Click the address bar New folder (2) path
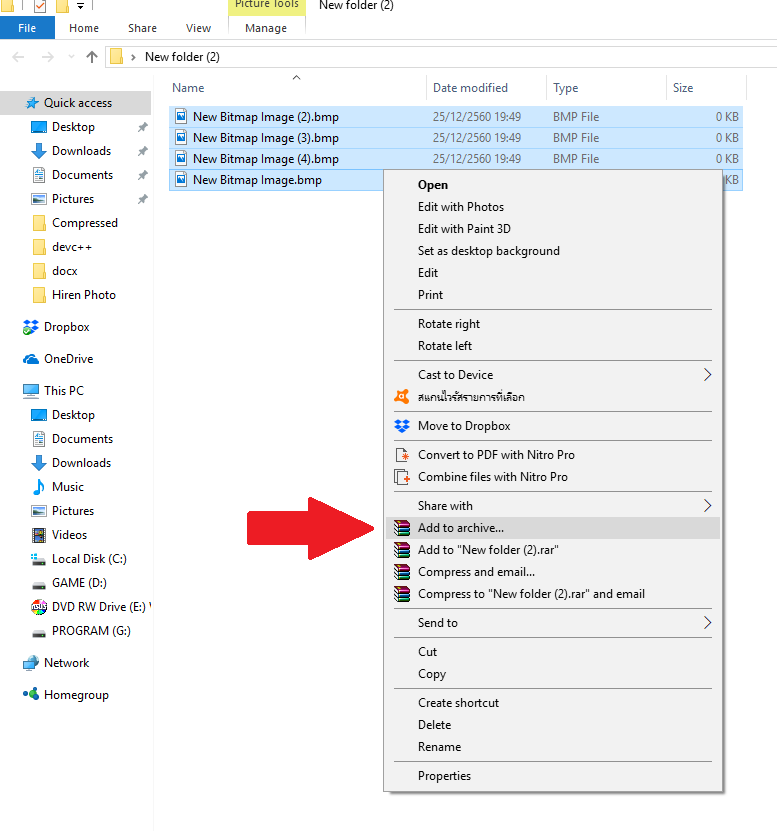Screen dimensions: 777x831 coord(182,57)
